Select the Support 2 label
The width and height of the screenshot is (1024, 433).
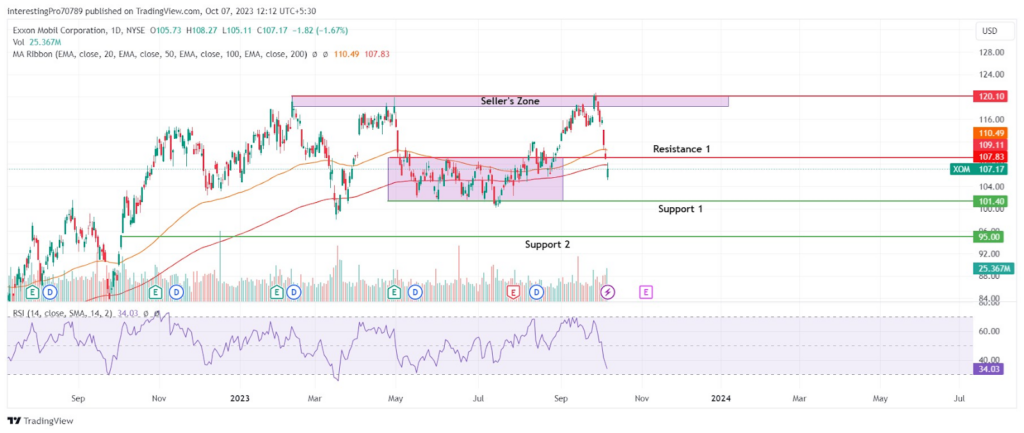547,244
